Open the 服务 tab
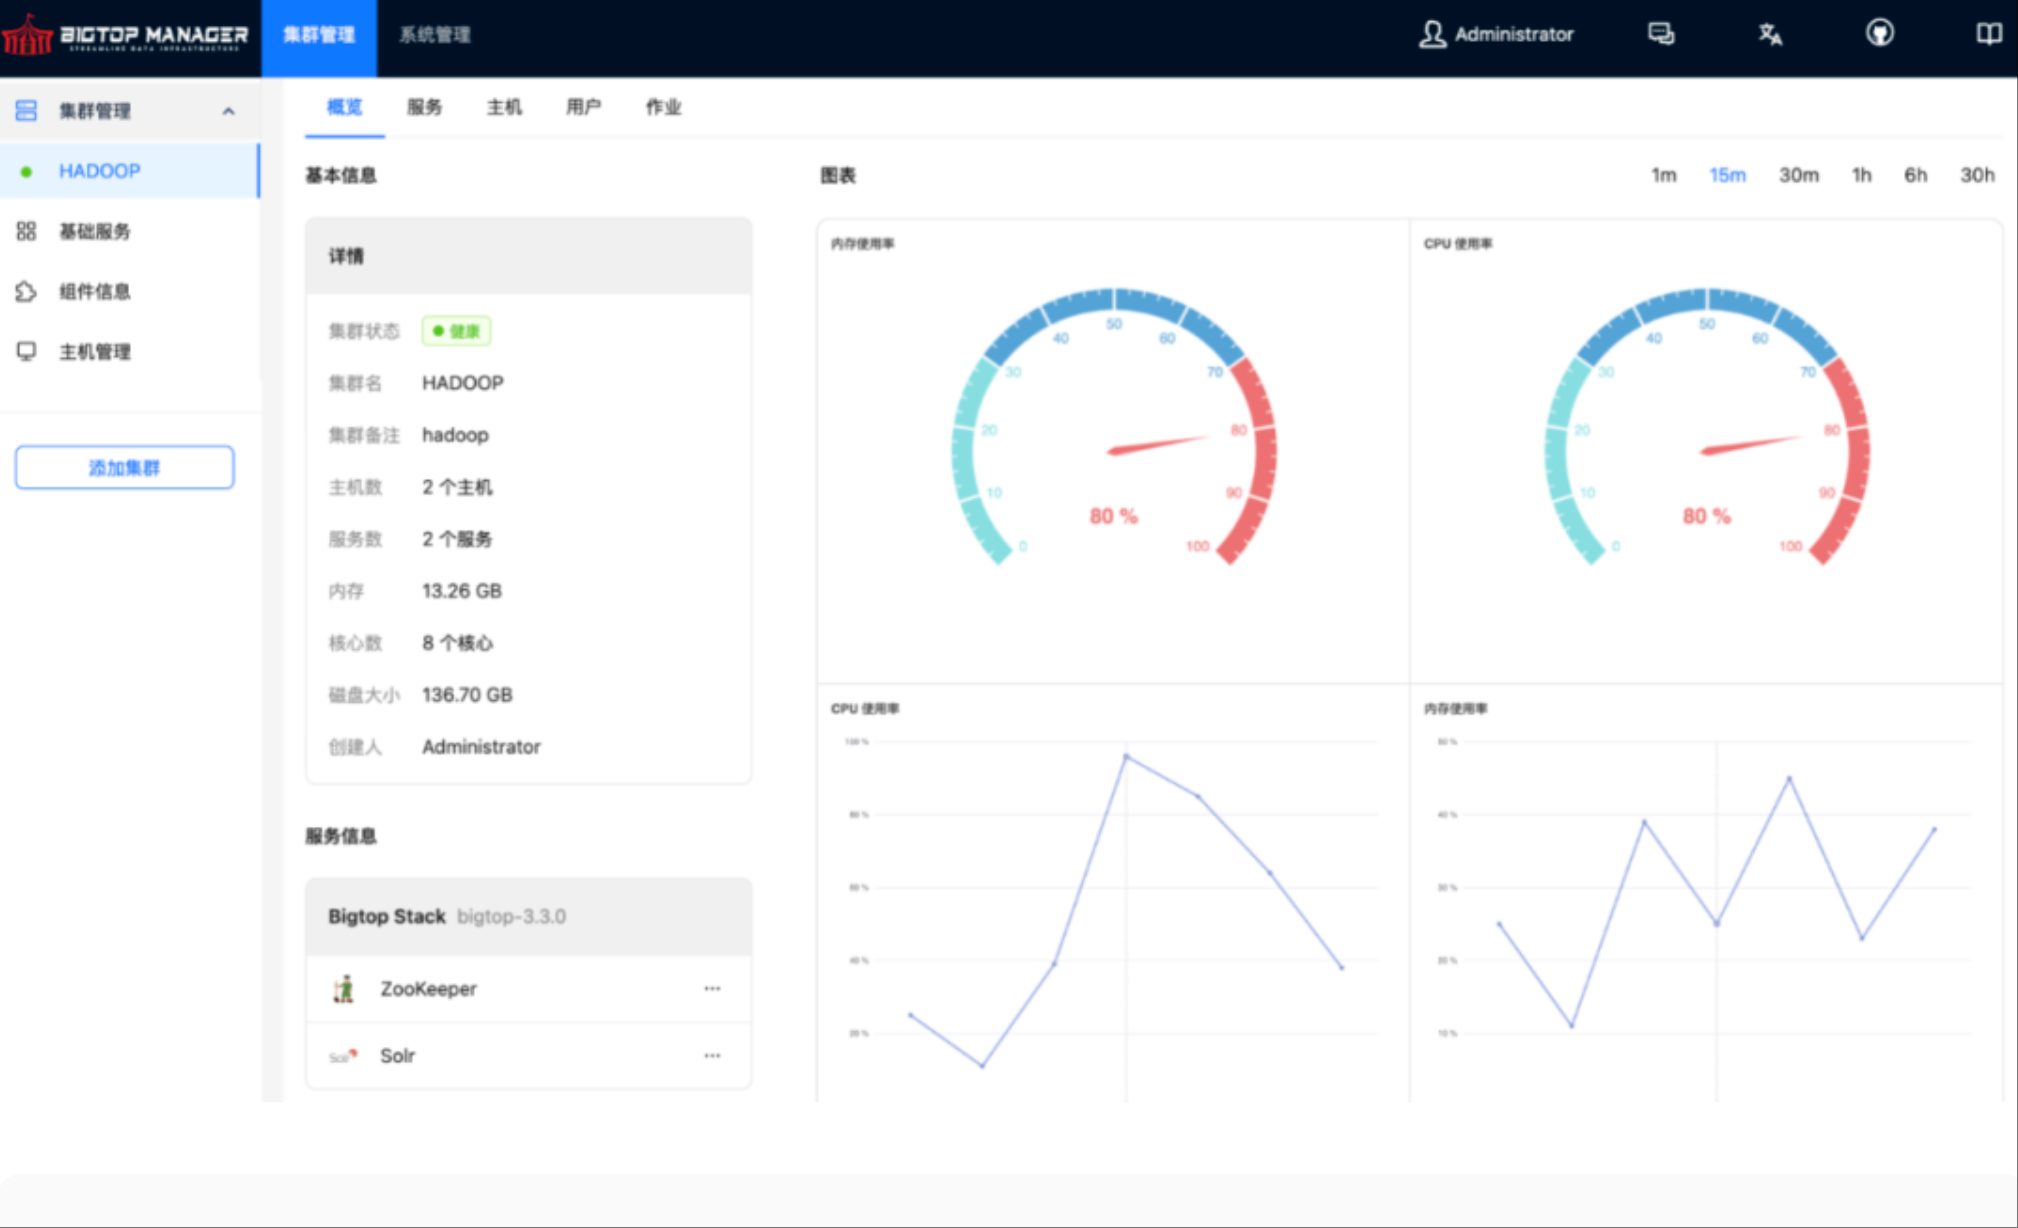The width and height of the screenshot is (2018, 1228). click(x=424, y=107)
